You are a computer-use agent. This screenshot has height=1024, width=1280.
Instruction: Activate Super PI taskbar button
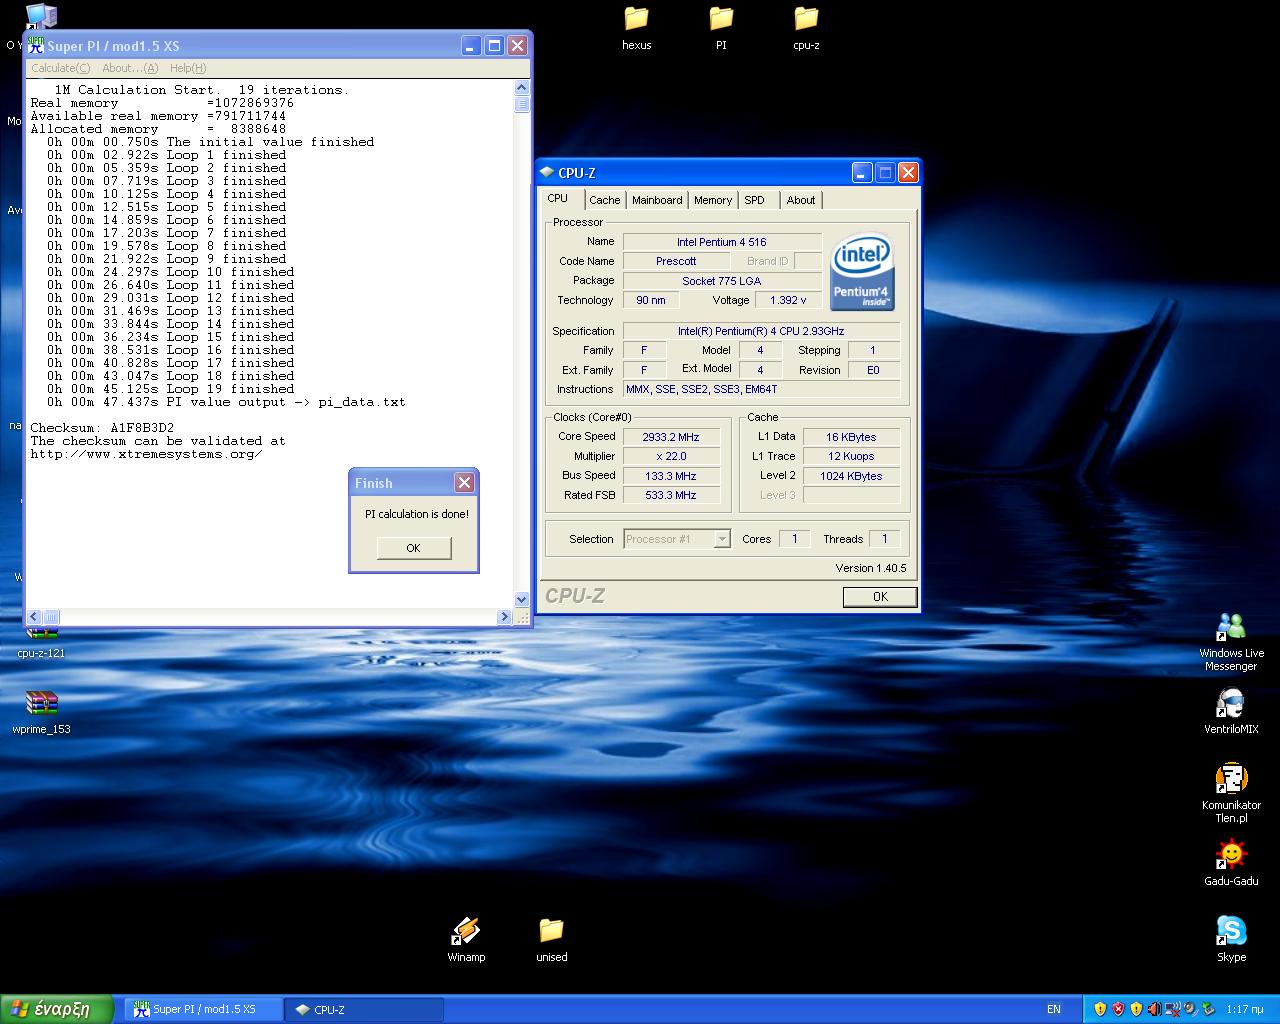point(204,1010)
